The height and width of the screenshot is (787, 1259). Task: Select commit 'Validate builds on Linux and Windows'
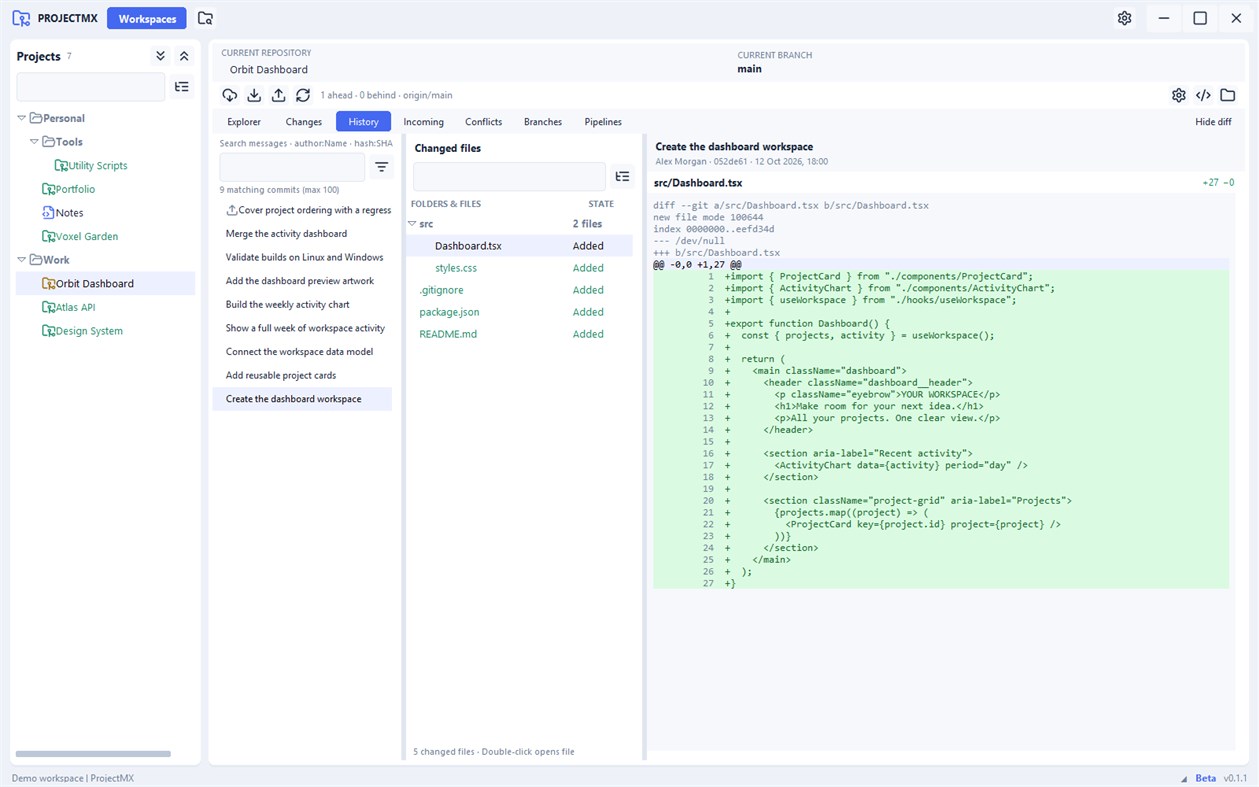(302, 257)
